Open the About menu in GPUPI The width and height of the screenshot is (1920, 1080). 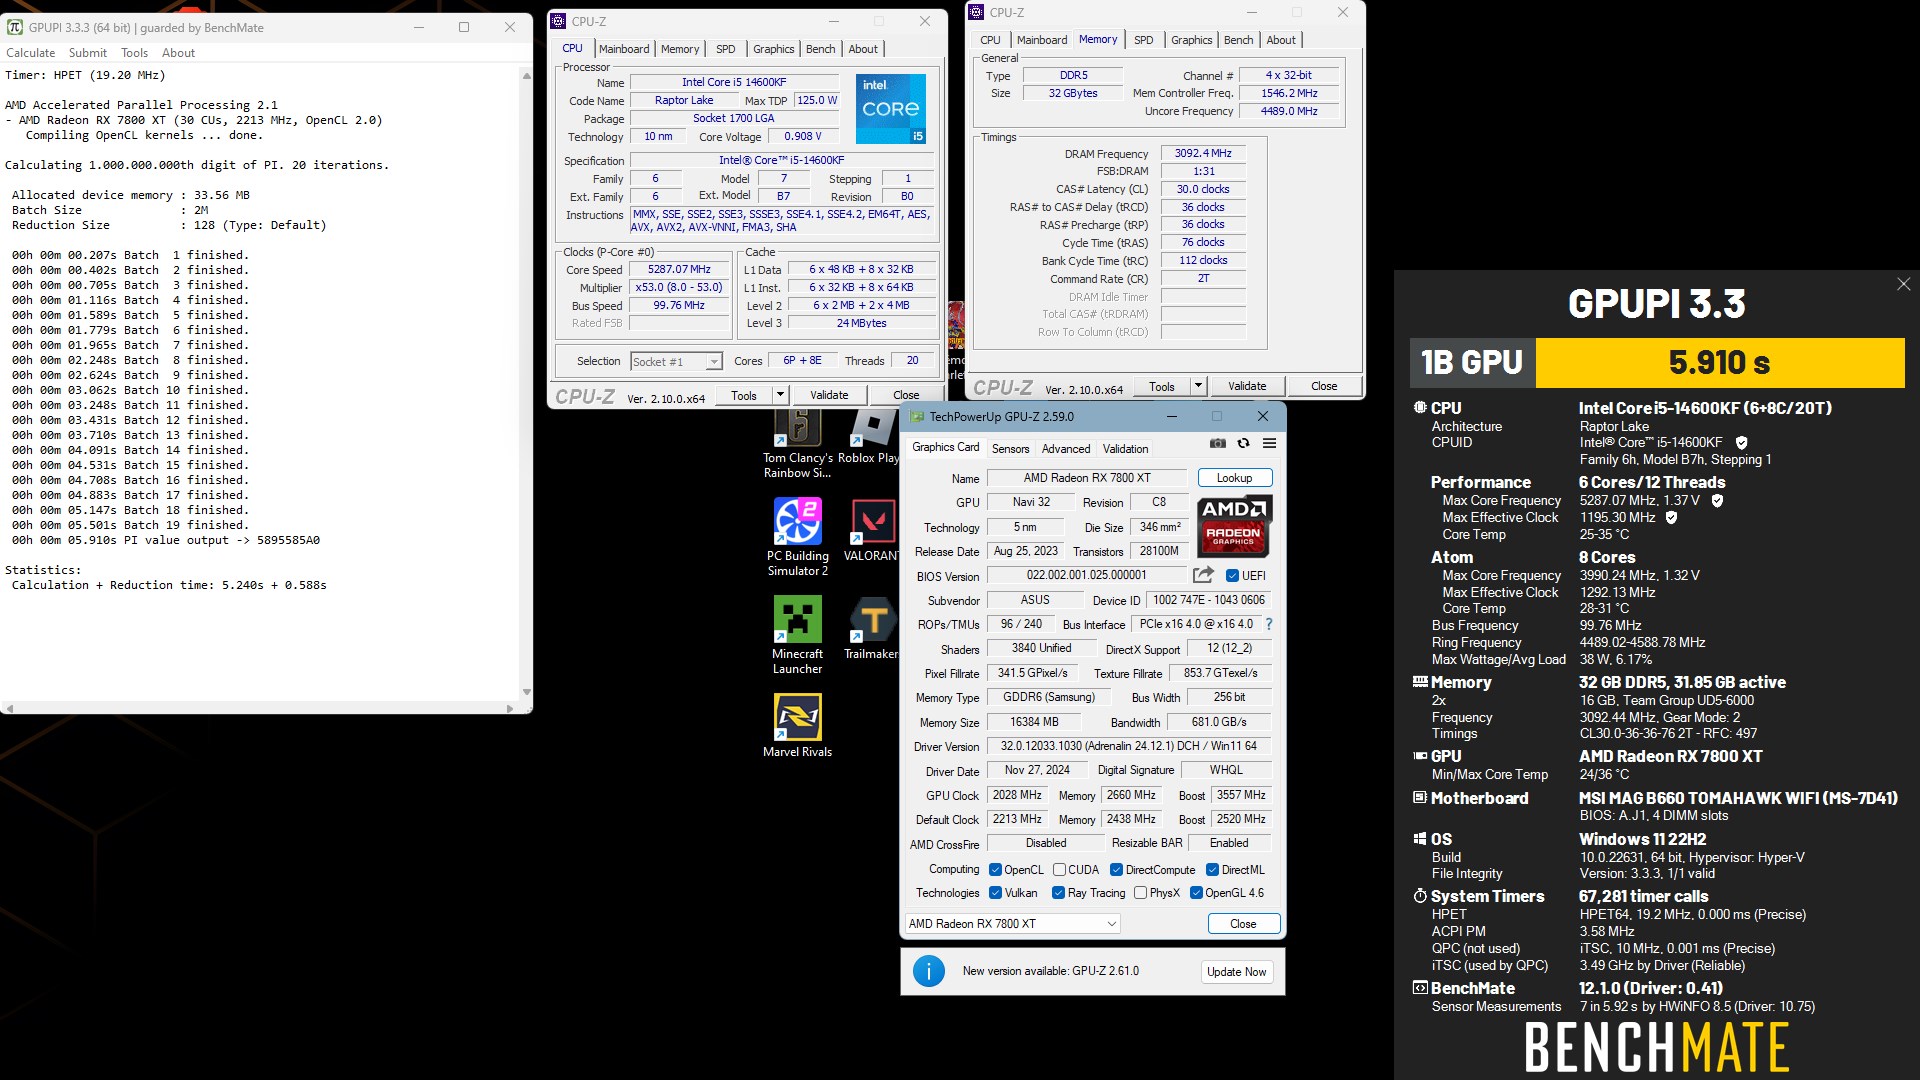pyautogui.click(x=179, y=53)
